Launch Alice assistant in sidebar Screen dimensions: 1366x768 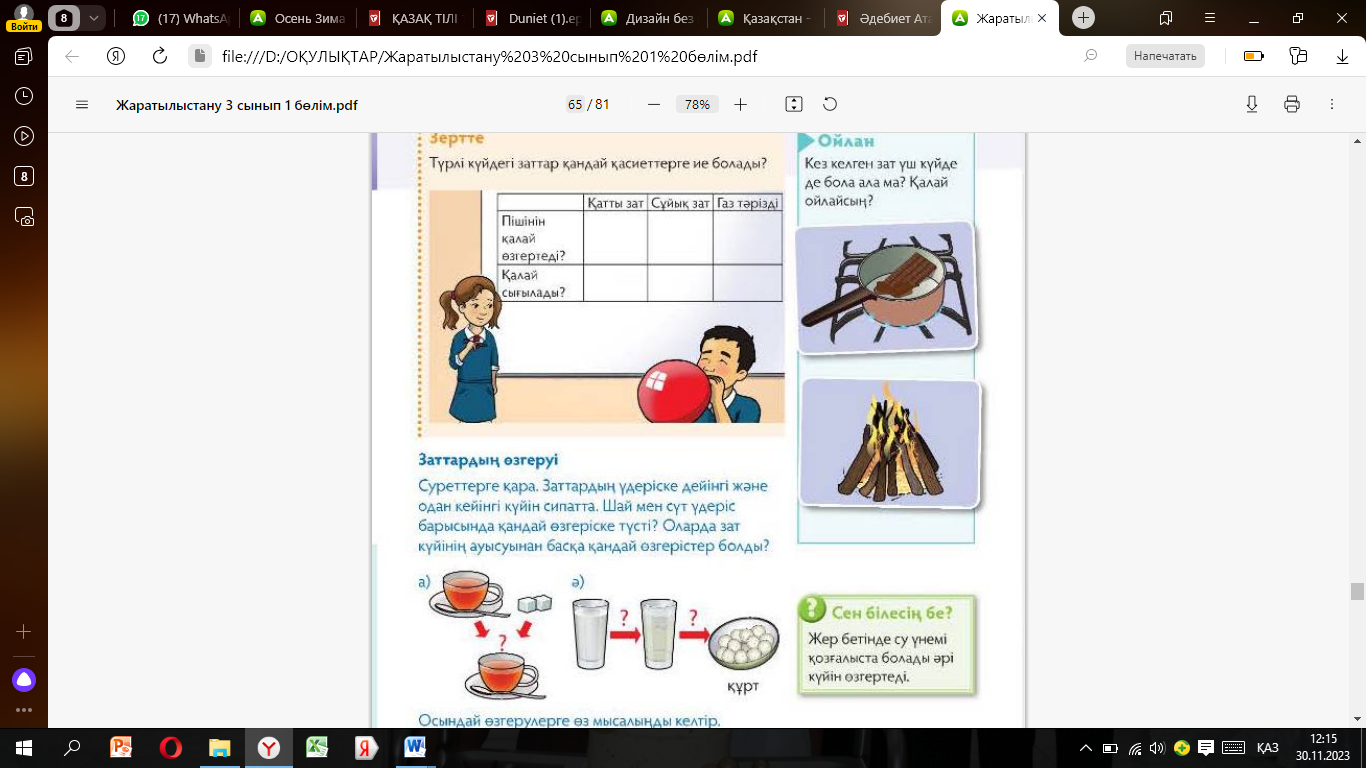coord(24,680)
